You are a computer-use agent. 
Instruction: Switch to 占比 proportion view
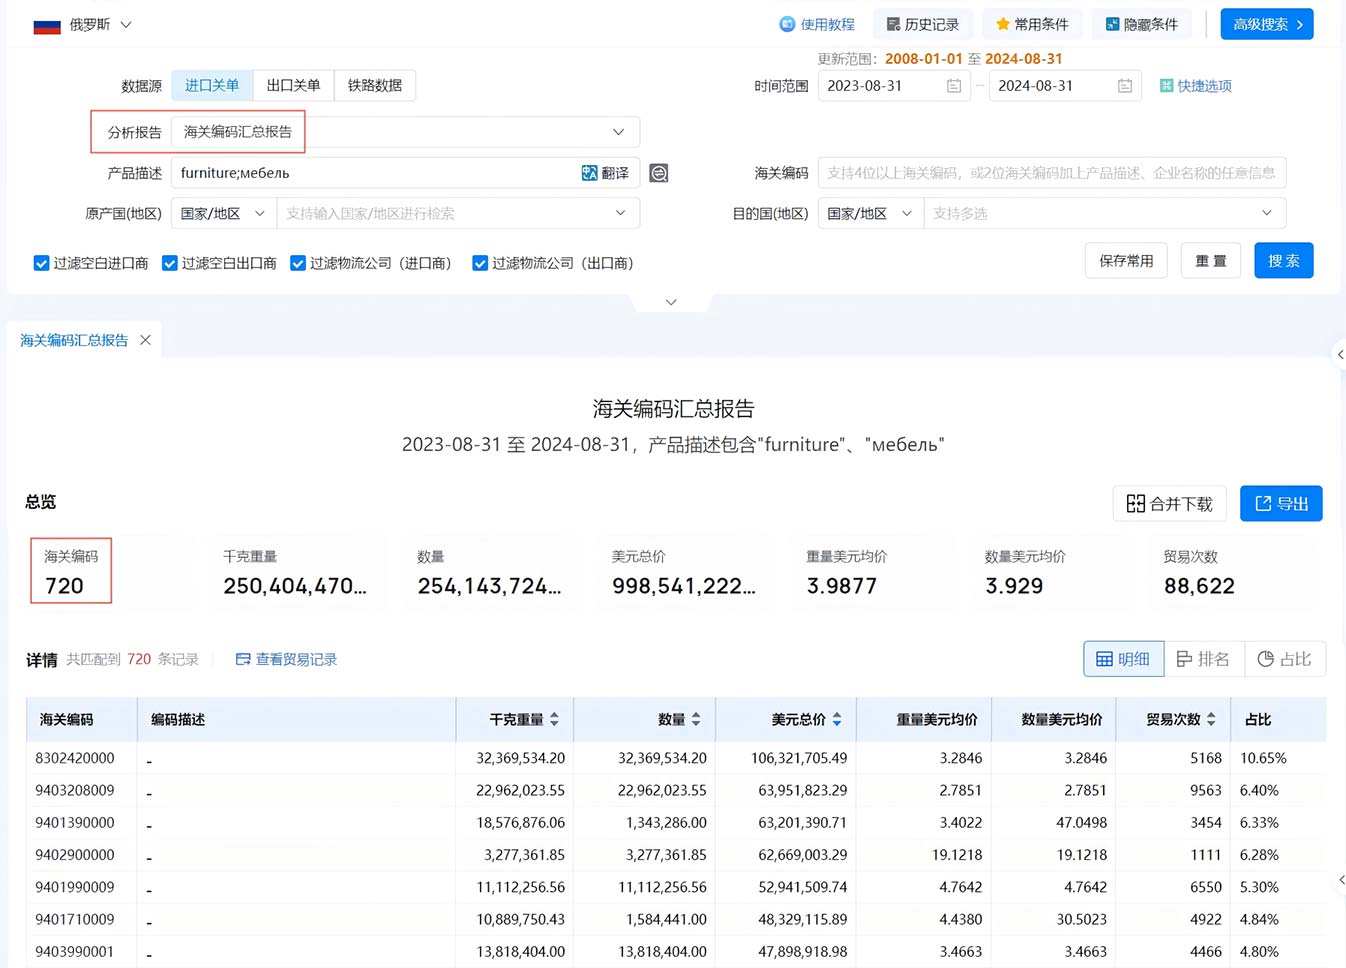coord(1285,659)
